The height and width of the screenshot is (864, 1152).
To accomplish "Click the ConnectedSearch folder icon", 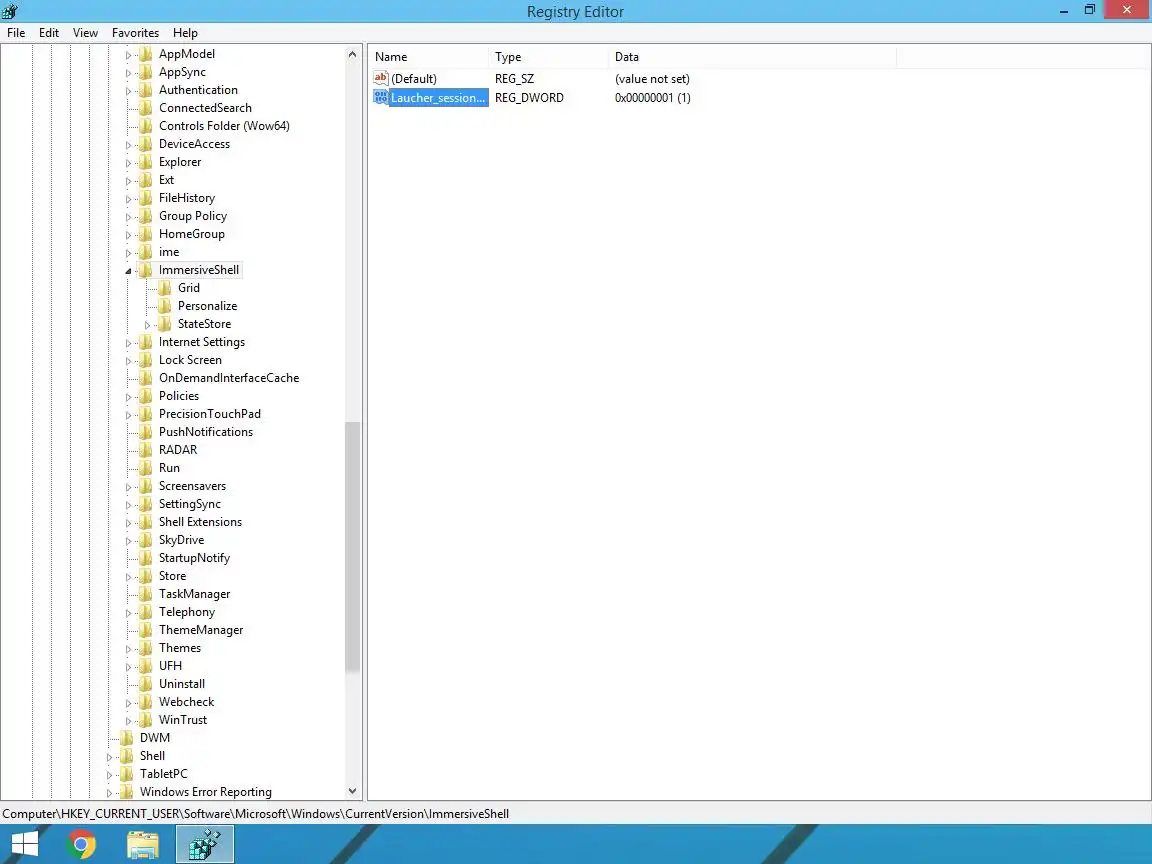I will pos(145,108).
